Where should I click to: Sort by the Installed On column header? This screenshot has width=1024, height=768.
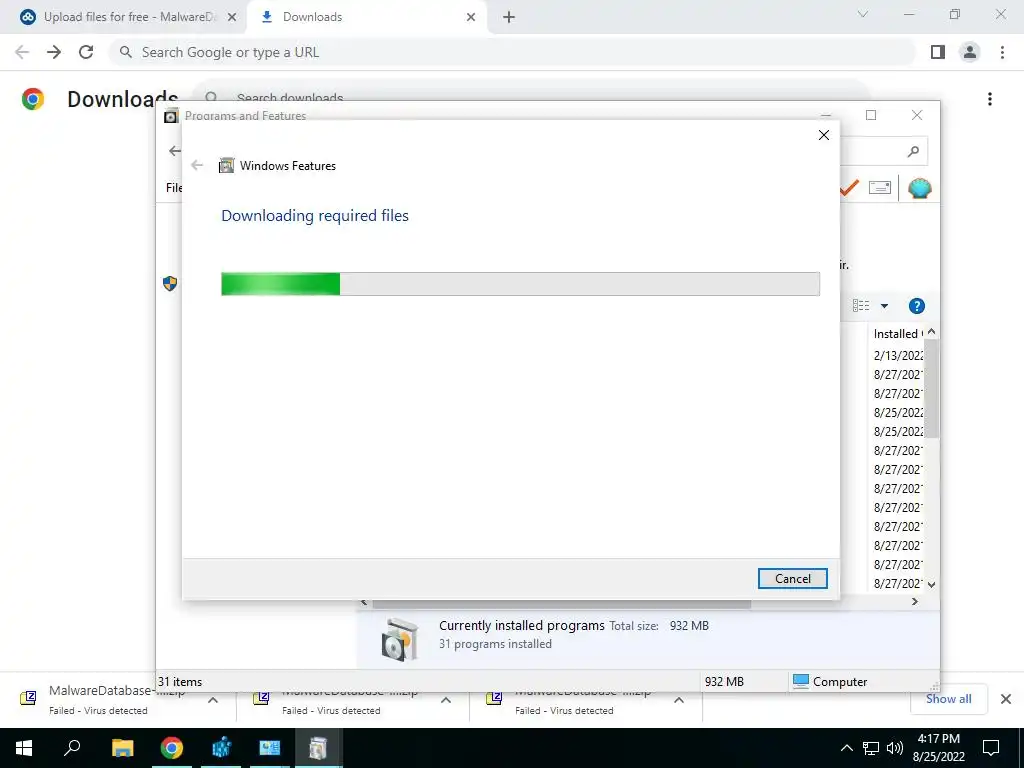[897, 334]
